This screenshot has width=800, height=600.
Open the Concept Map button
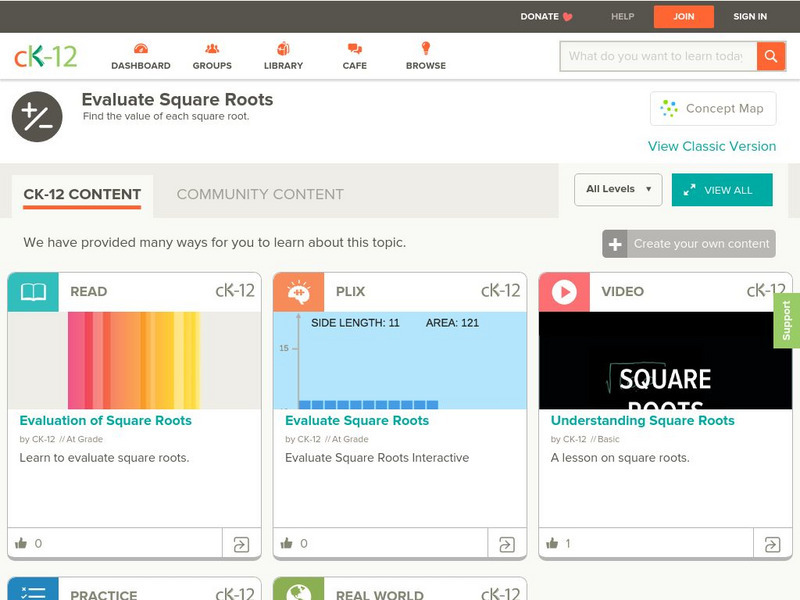coord(713,108)
